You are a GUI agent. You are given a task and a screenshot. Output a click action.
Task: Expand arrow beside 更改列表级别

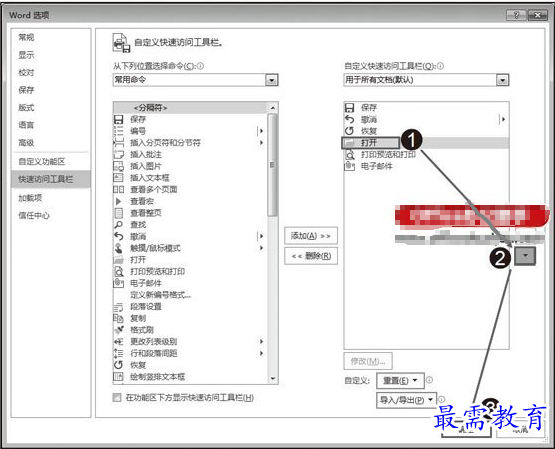(x=261, y=341)
